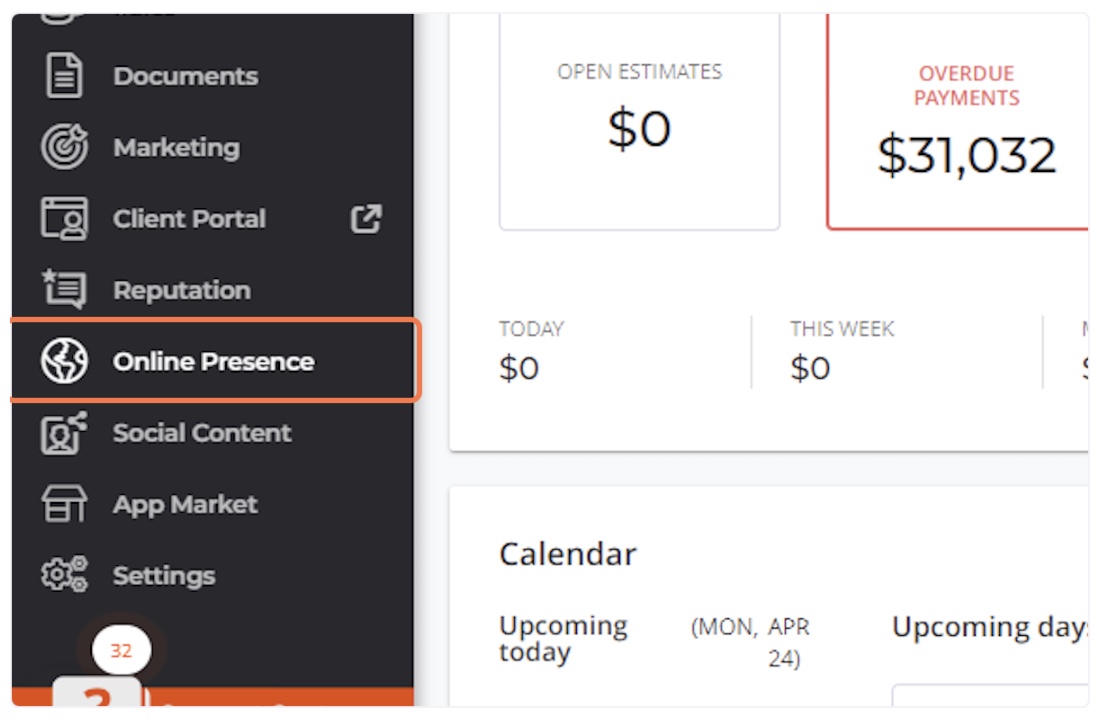Go to the Marketing section

[x=176, y=148]
